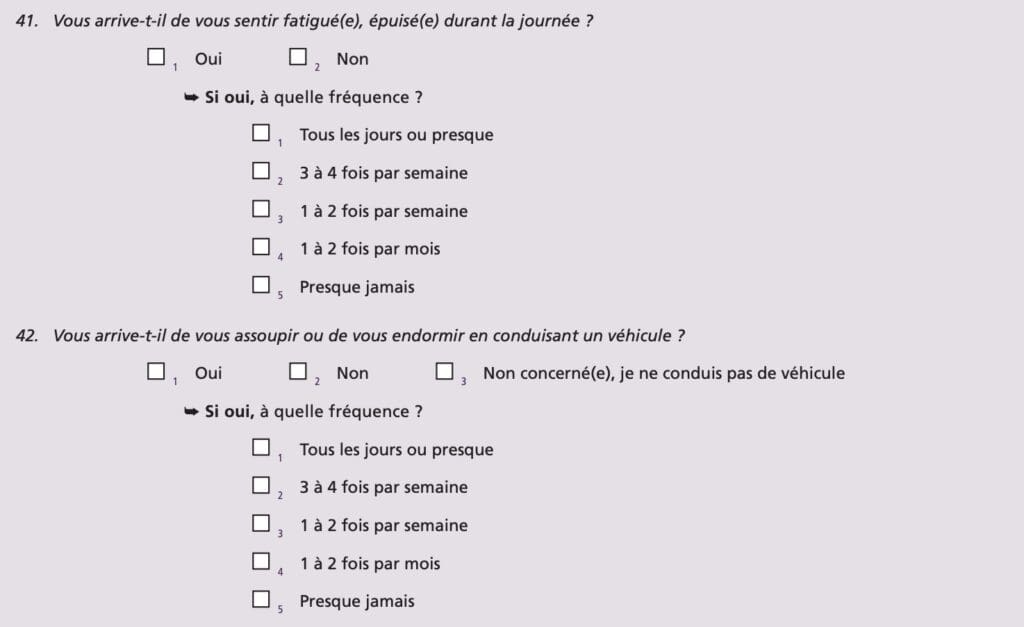The width and height of the screenshot is (1024, 627).
Task: Select "3 à 4 fois par semaine" for question 41
Action: (261, 171)
